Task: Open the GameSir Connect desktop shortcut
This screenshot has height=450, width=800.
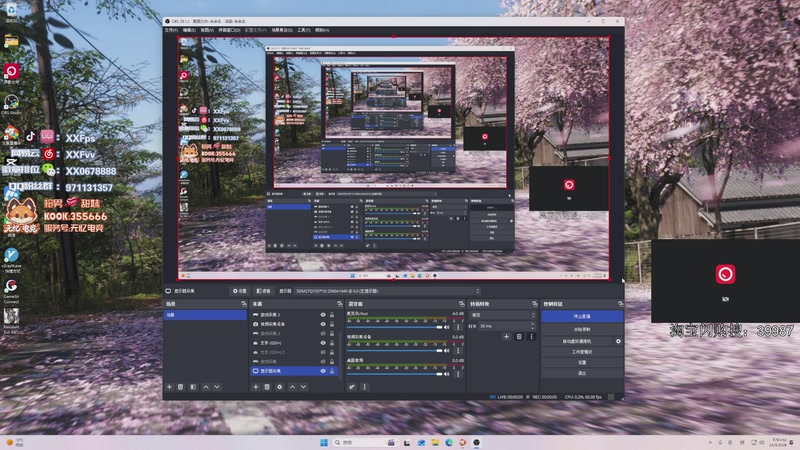Action: coord(11,289)
